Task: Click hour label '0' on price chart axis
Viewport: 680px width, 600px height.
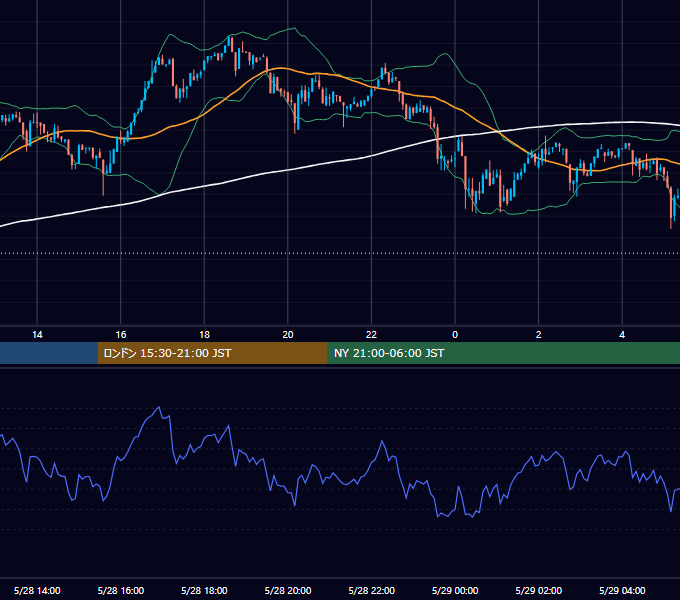Action: [455, 335]
